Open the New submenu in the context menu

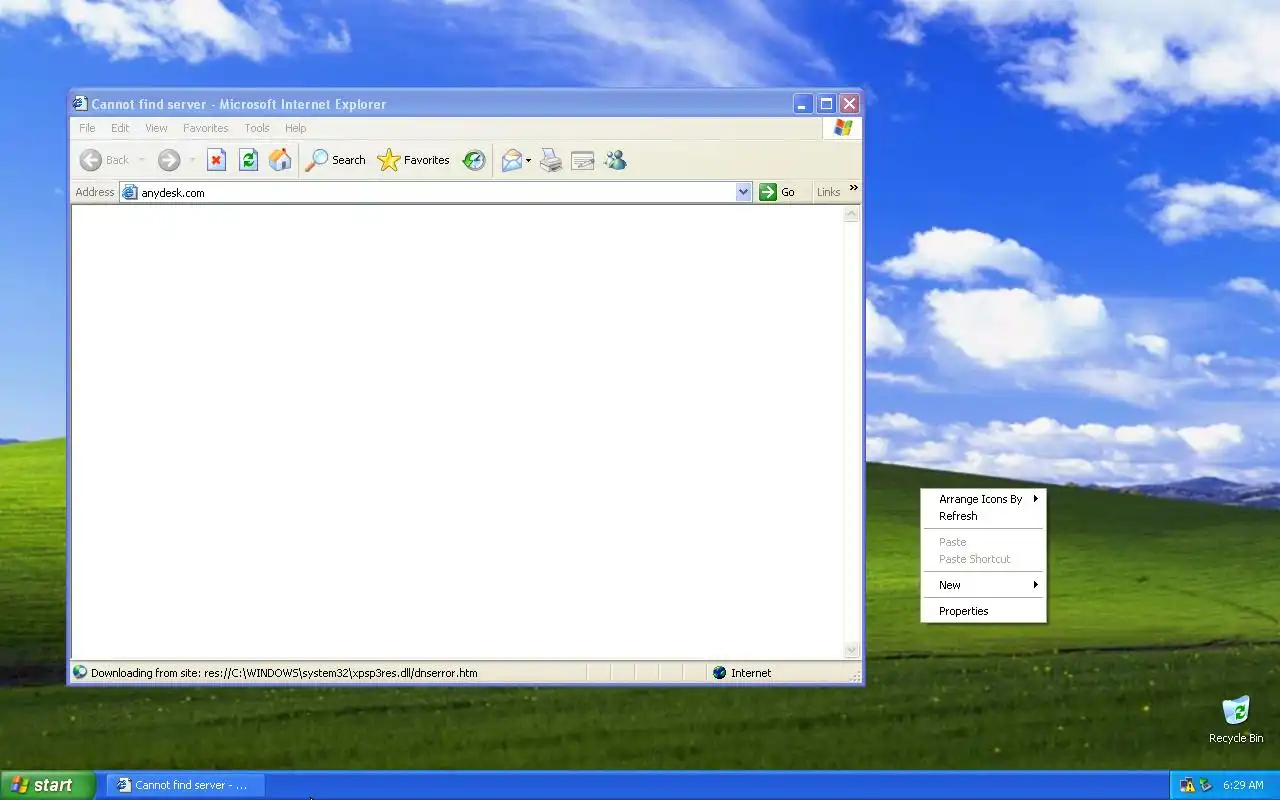(984, 585)
